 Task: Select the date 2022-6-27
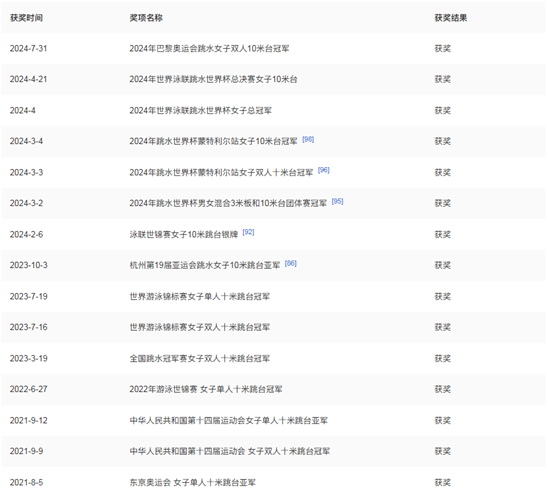pos(29,389)
